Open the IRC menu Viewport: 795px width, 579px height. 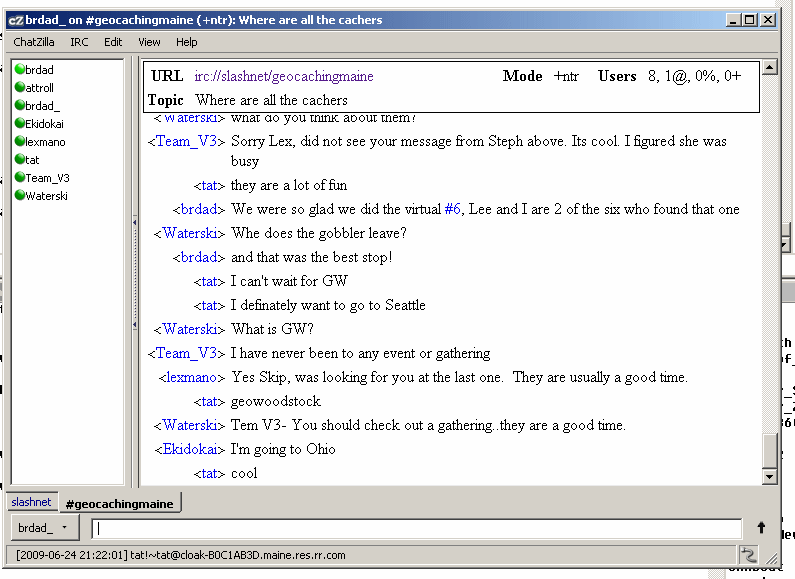tap(79, 42)
